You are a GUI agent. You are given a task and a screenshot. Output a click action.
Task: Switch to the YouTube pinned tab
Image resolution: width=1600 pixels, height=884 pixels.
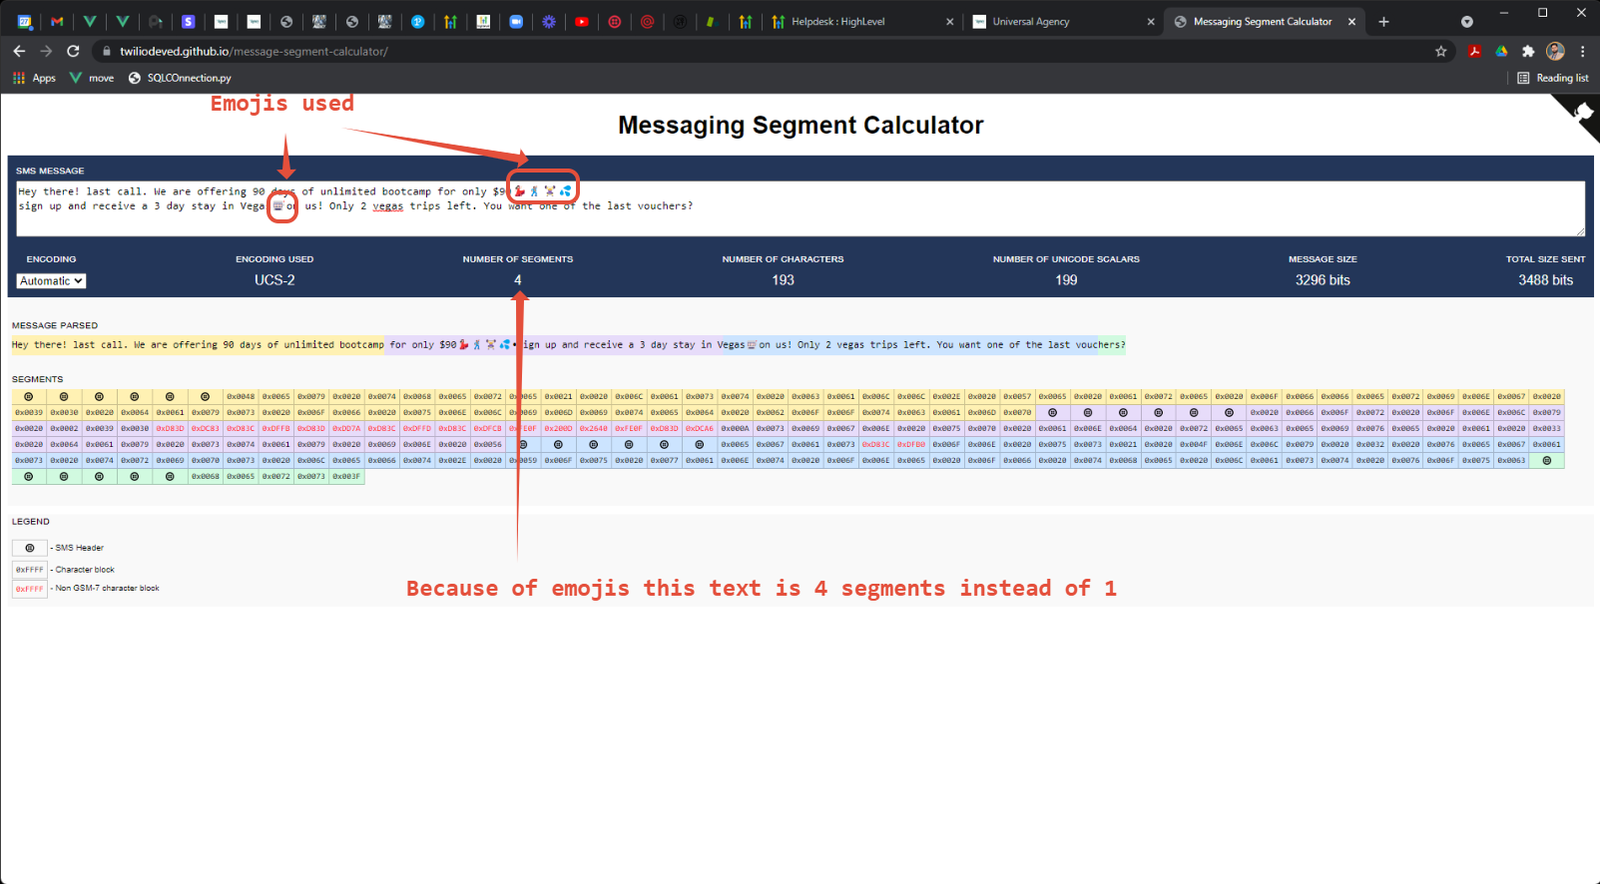(x=581, y=21)
